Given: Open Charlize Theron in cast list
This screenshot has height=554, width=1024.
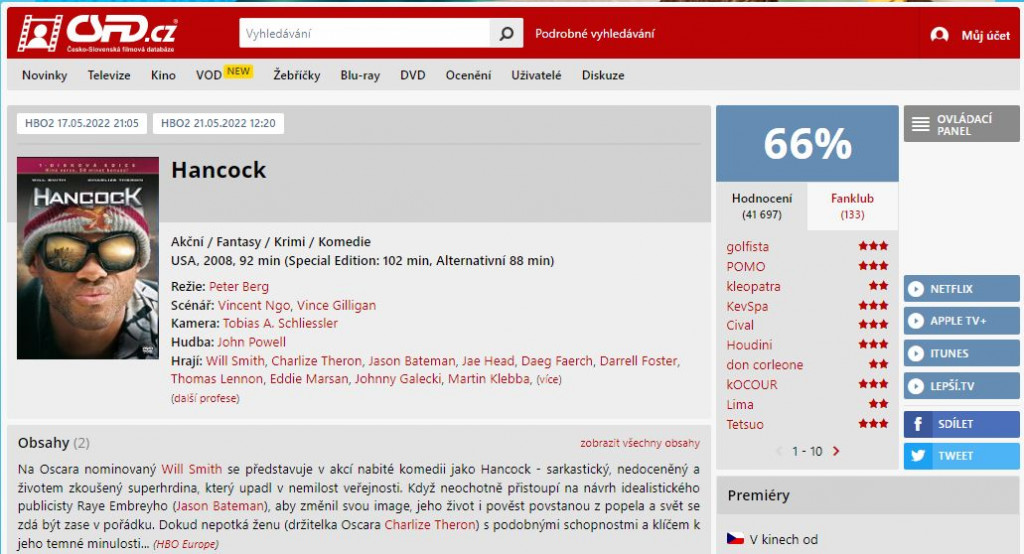Looking at the screenshot, I should click(316, 361).
